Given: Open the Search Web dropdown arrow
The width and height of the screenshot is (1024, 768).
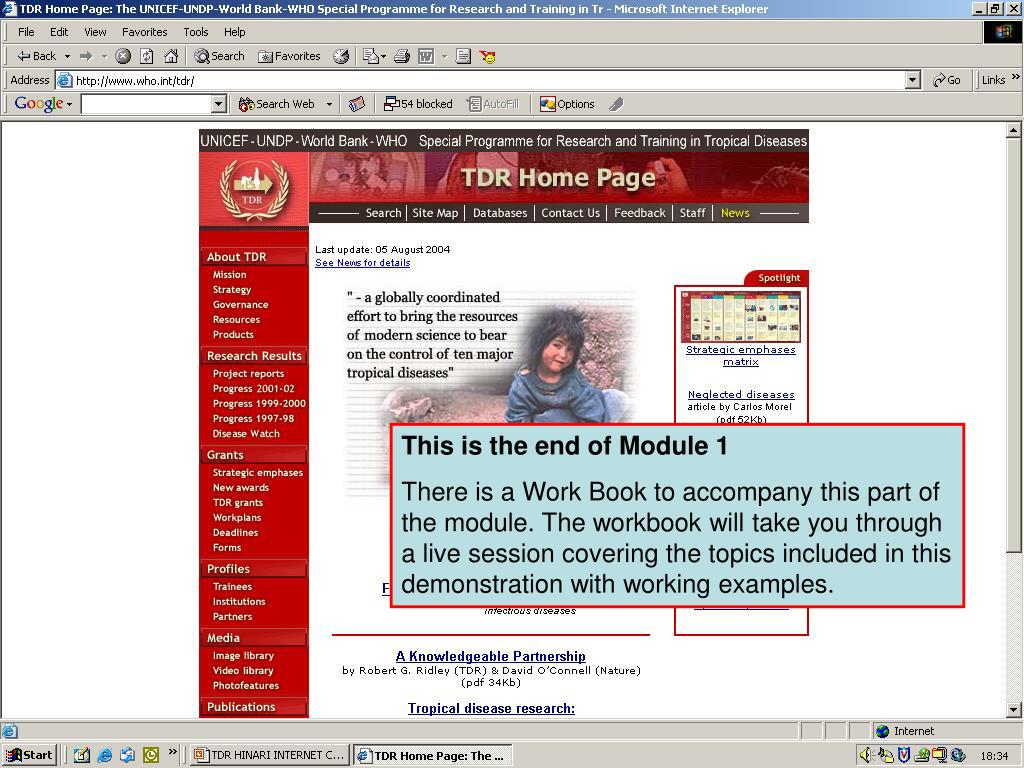Looking at the screenshot, I should (329, 104).
